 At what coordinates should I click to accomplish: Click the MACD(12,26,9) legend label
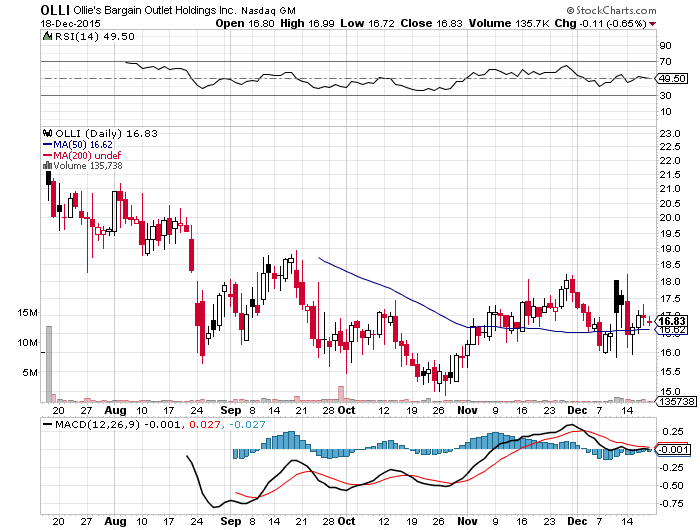(x=97, y=424)
